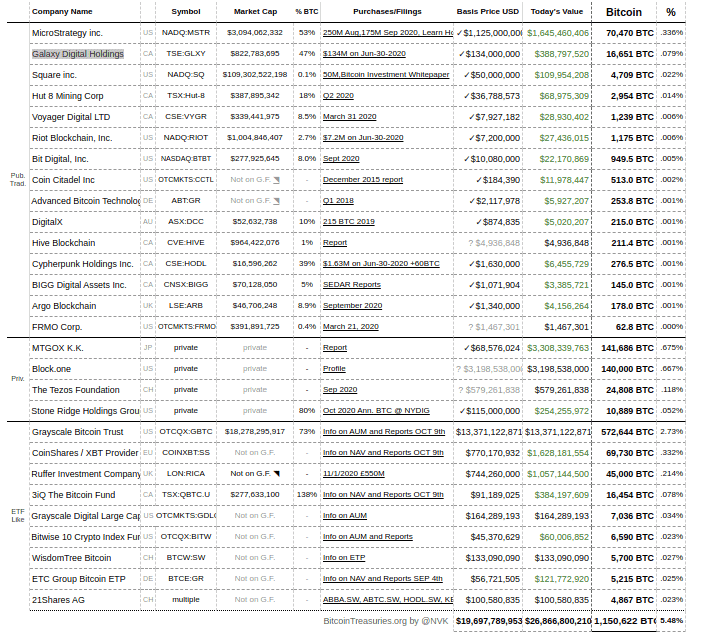Click the '$26,866,800,210' total value cell
Screen dimensions: 708x641
coord(558,621)
